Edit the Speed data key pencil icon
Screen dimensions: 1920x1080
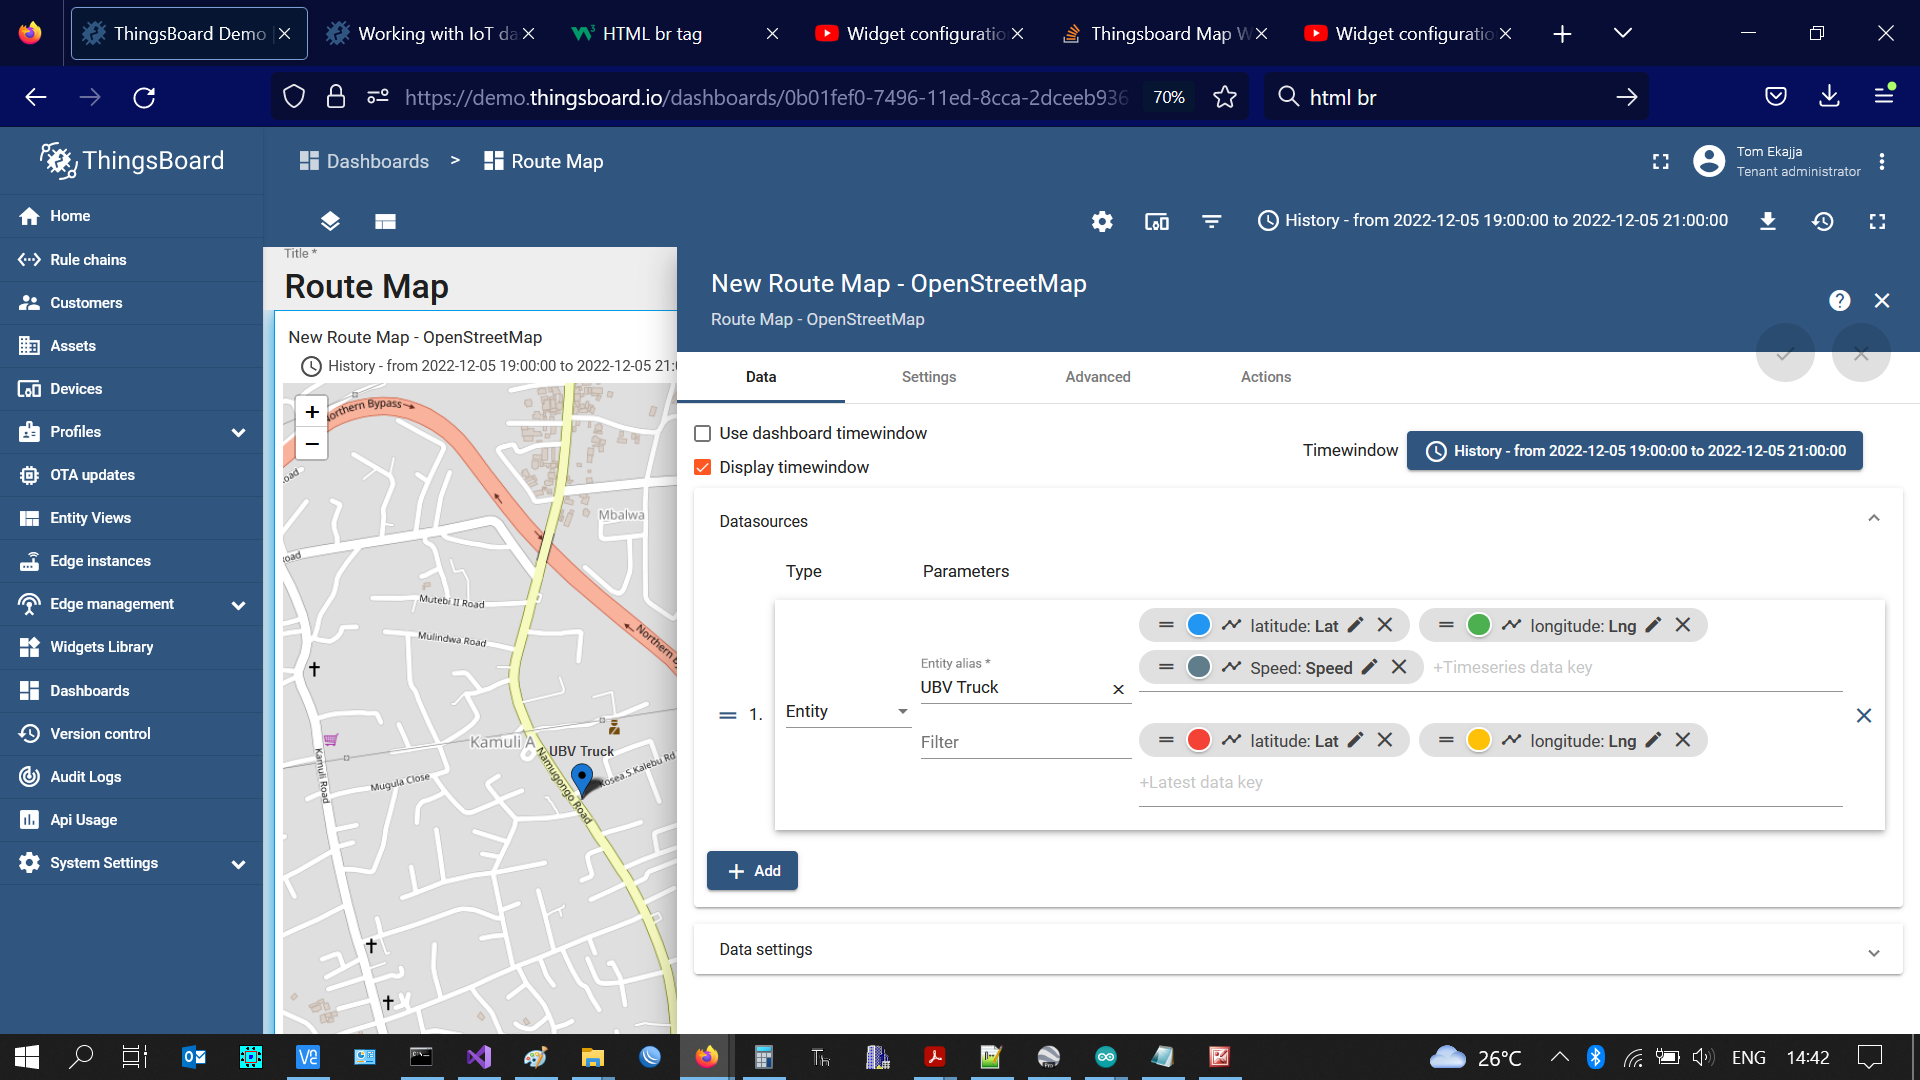click(1370, 667)
